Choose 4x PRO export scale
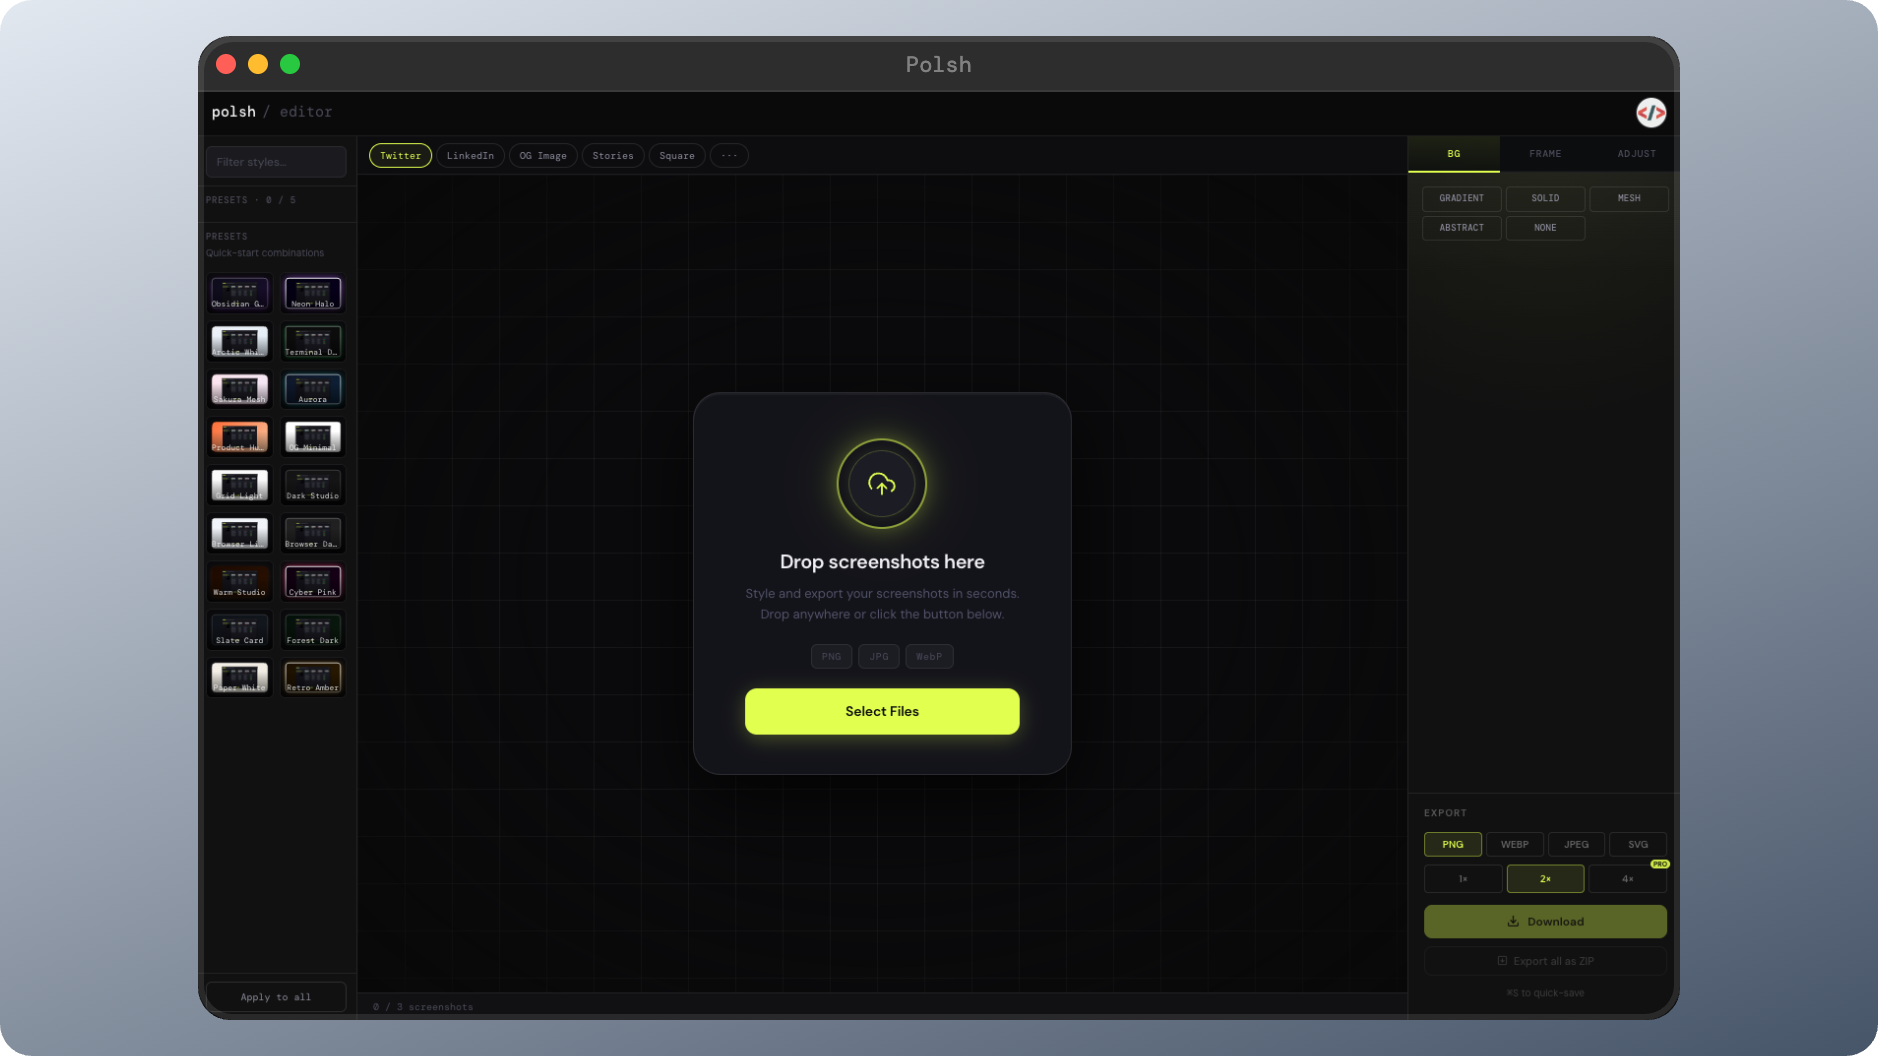This screenshot has width=1878, height=1056. [1628, 879]
